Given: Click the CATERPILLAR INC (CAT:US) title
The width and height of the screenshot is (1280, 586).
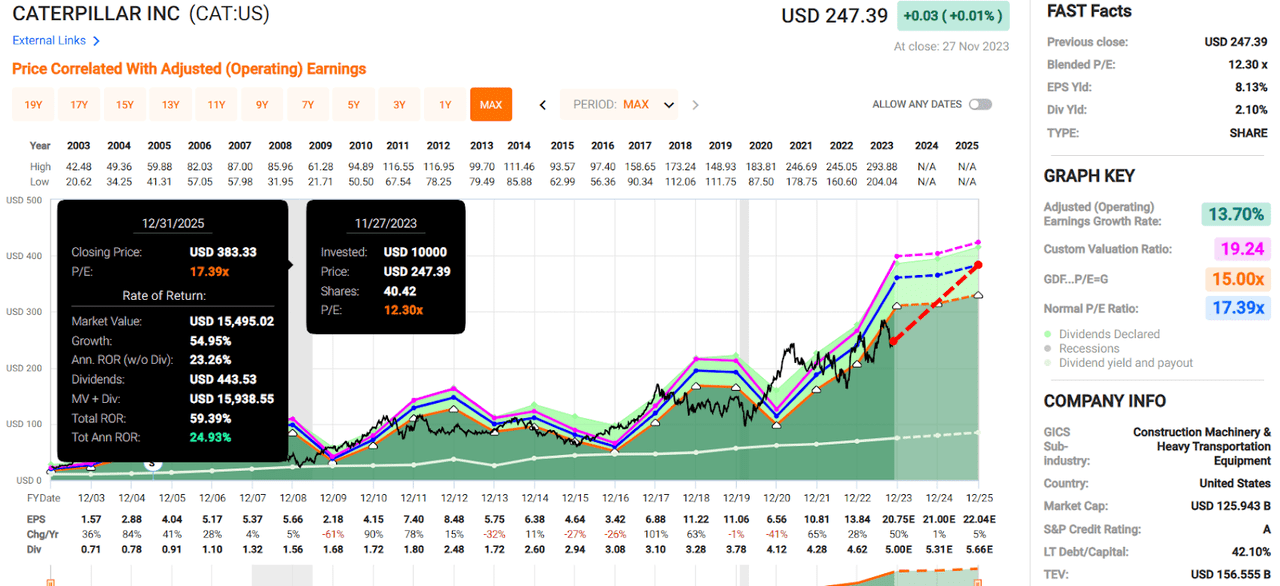Looking at the screenshot, I should coord(141,15).
